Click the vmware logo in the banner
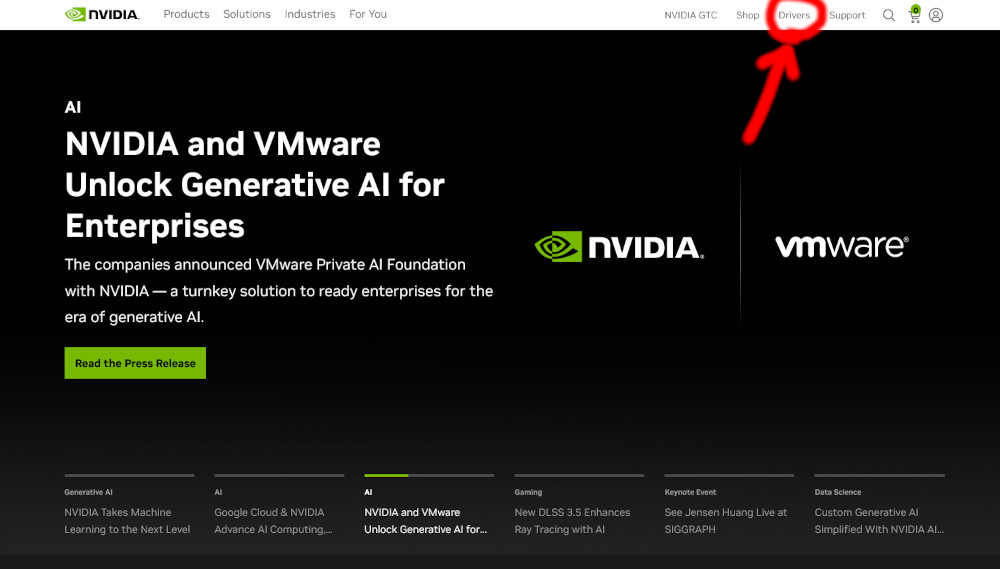The width and height of the screenshot is (1000, 569). [842, 246]
